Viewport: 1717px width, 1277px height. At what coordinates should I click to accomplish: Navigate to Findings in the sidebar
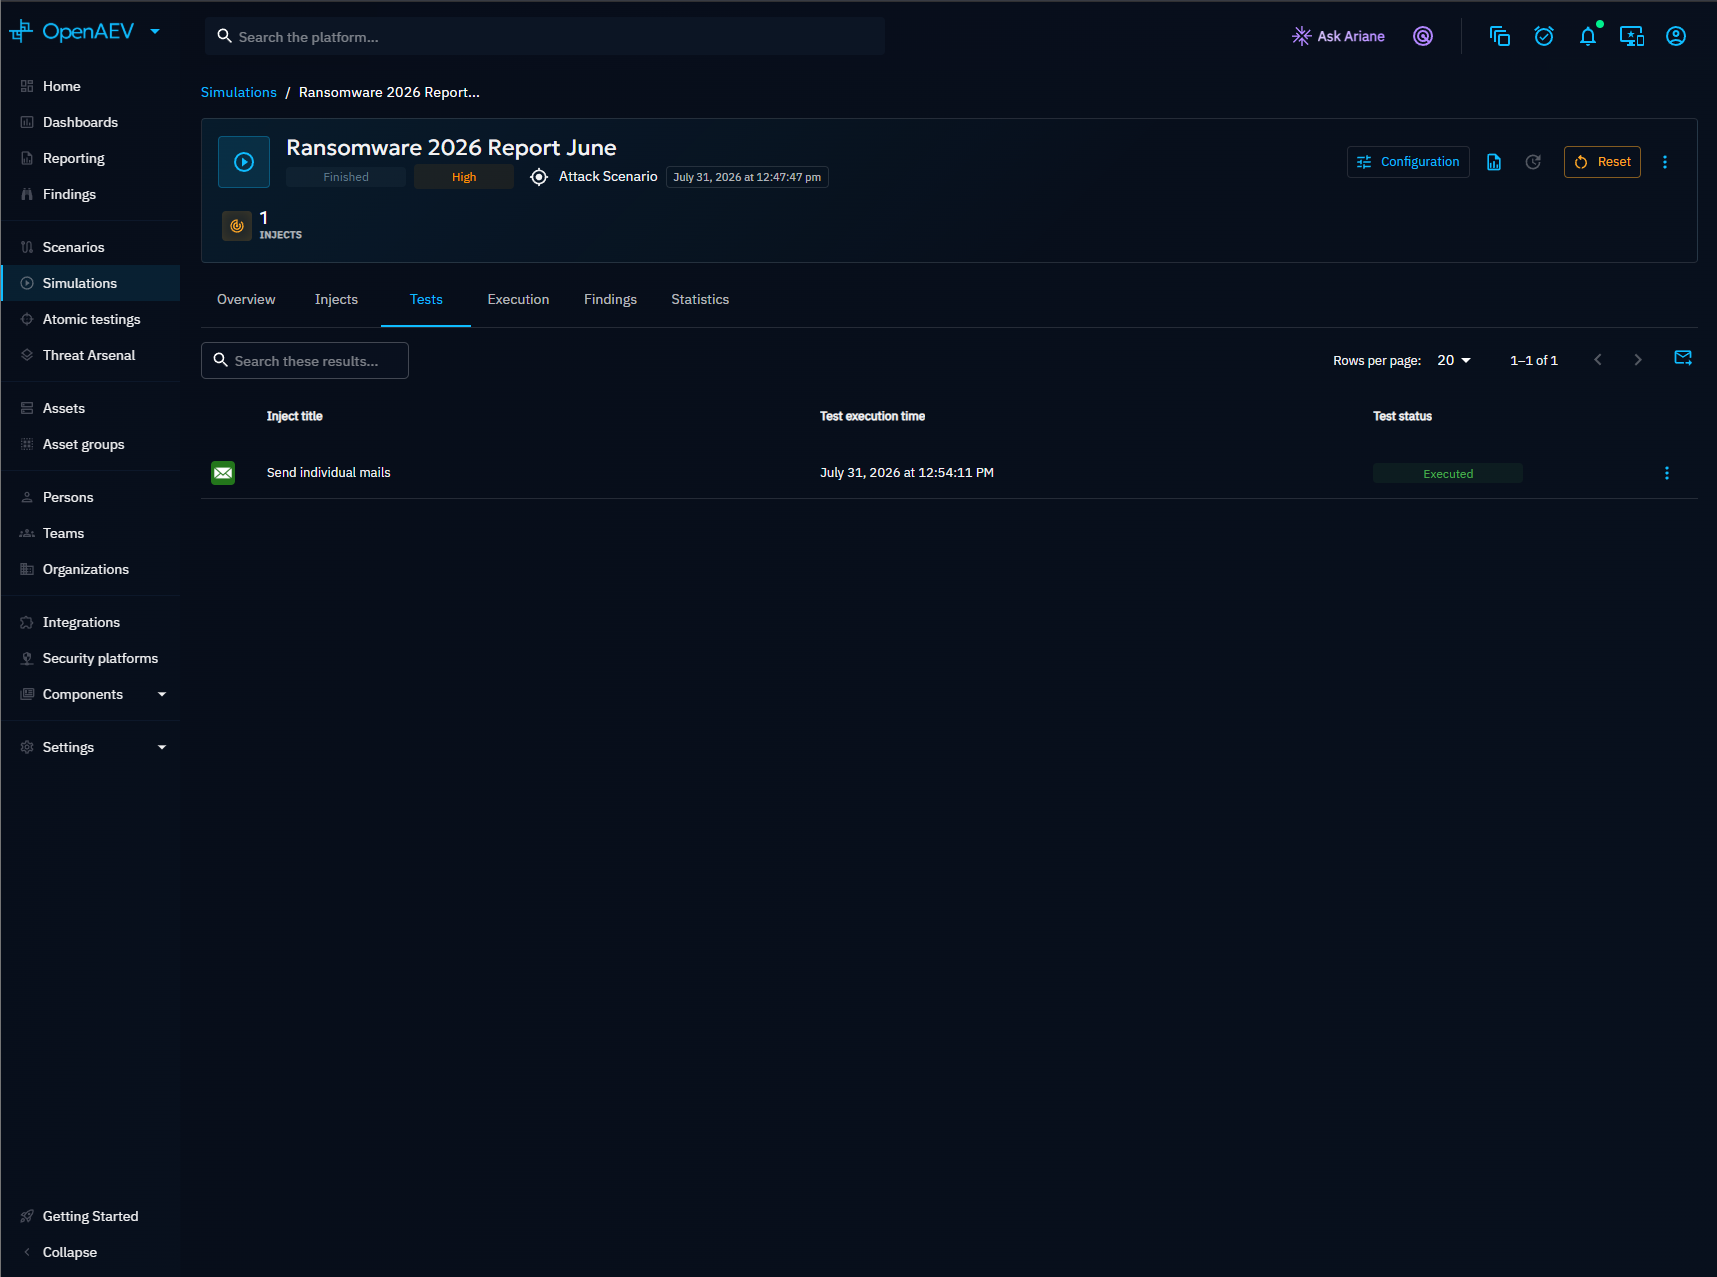91,194
